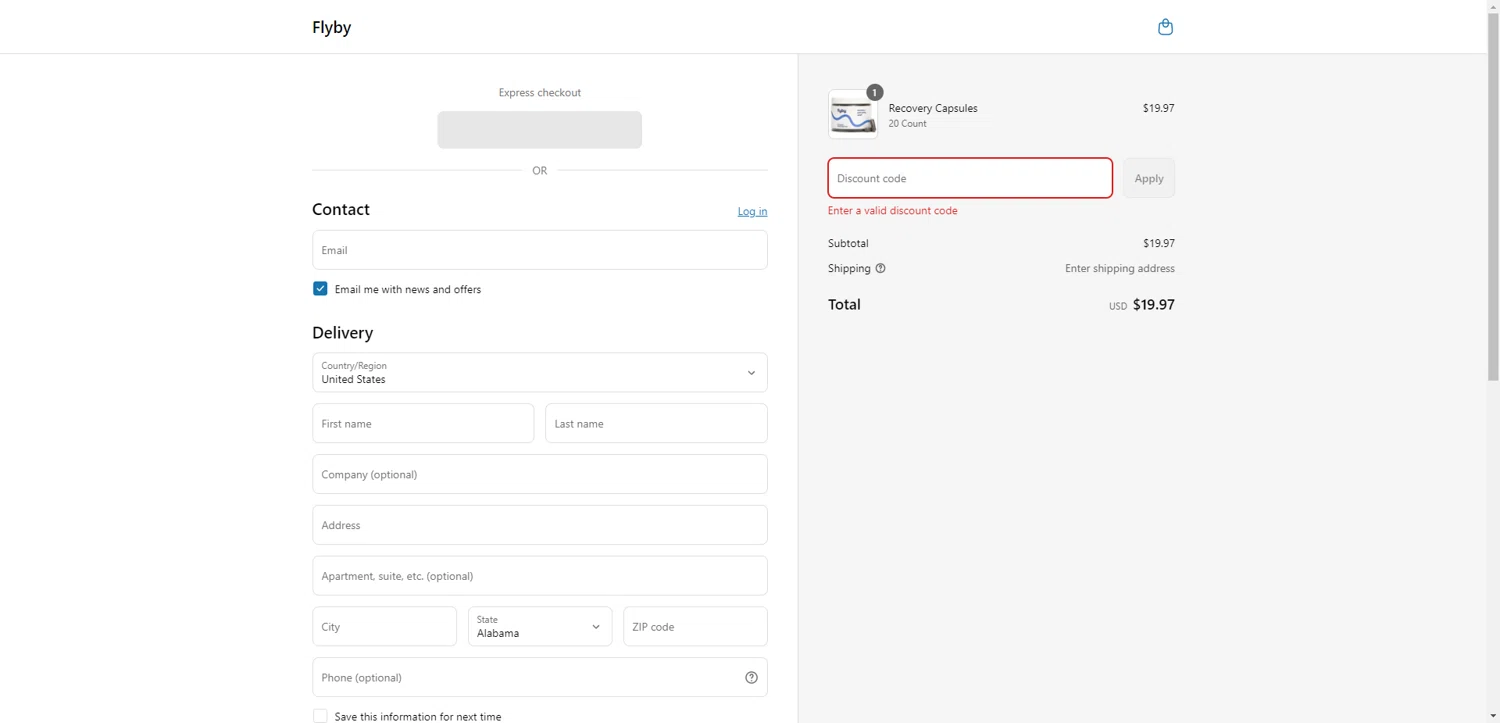Click into the Email input field

(539, 250)
